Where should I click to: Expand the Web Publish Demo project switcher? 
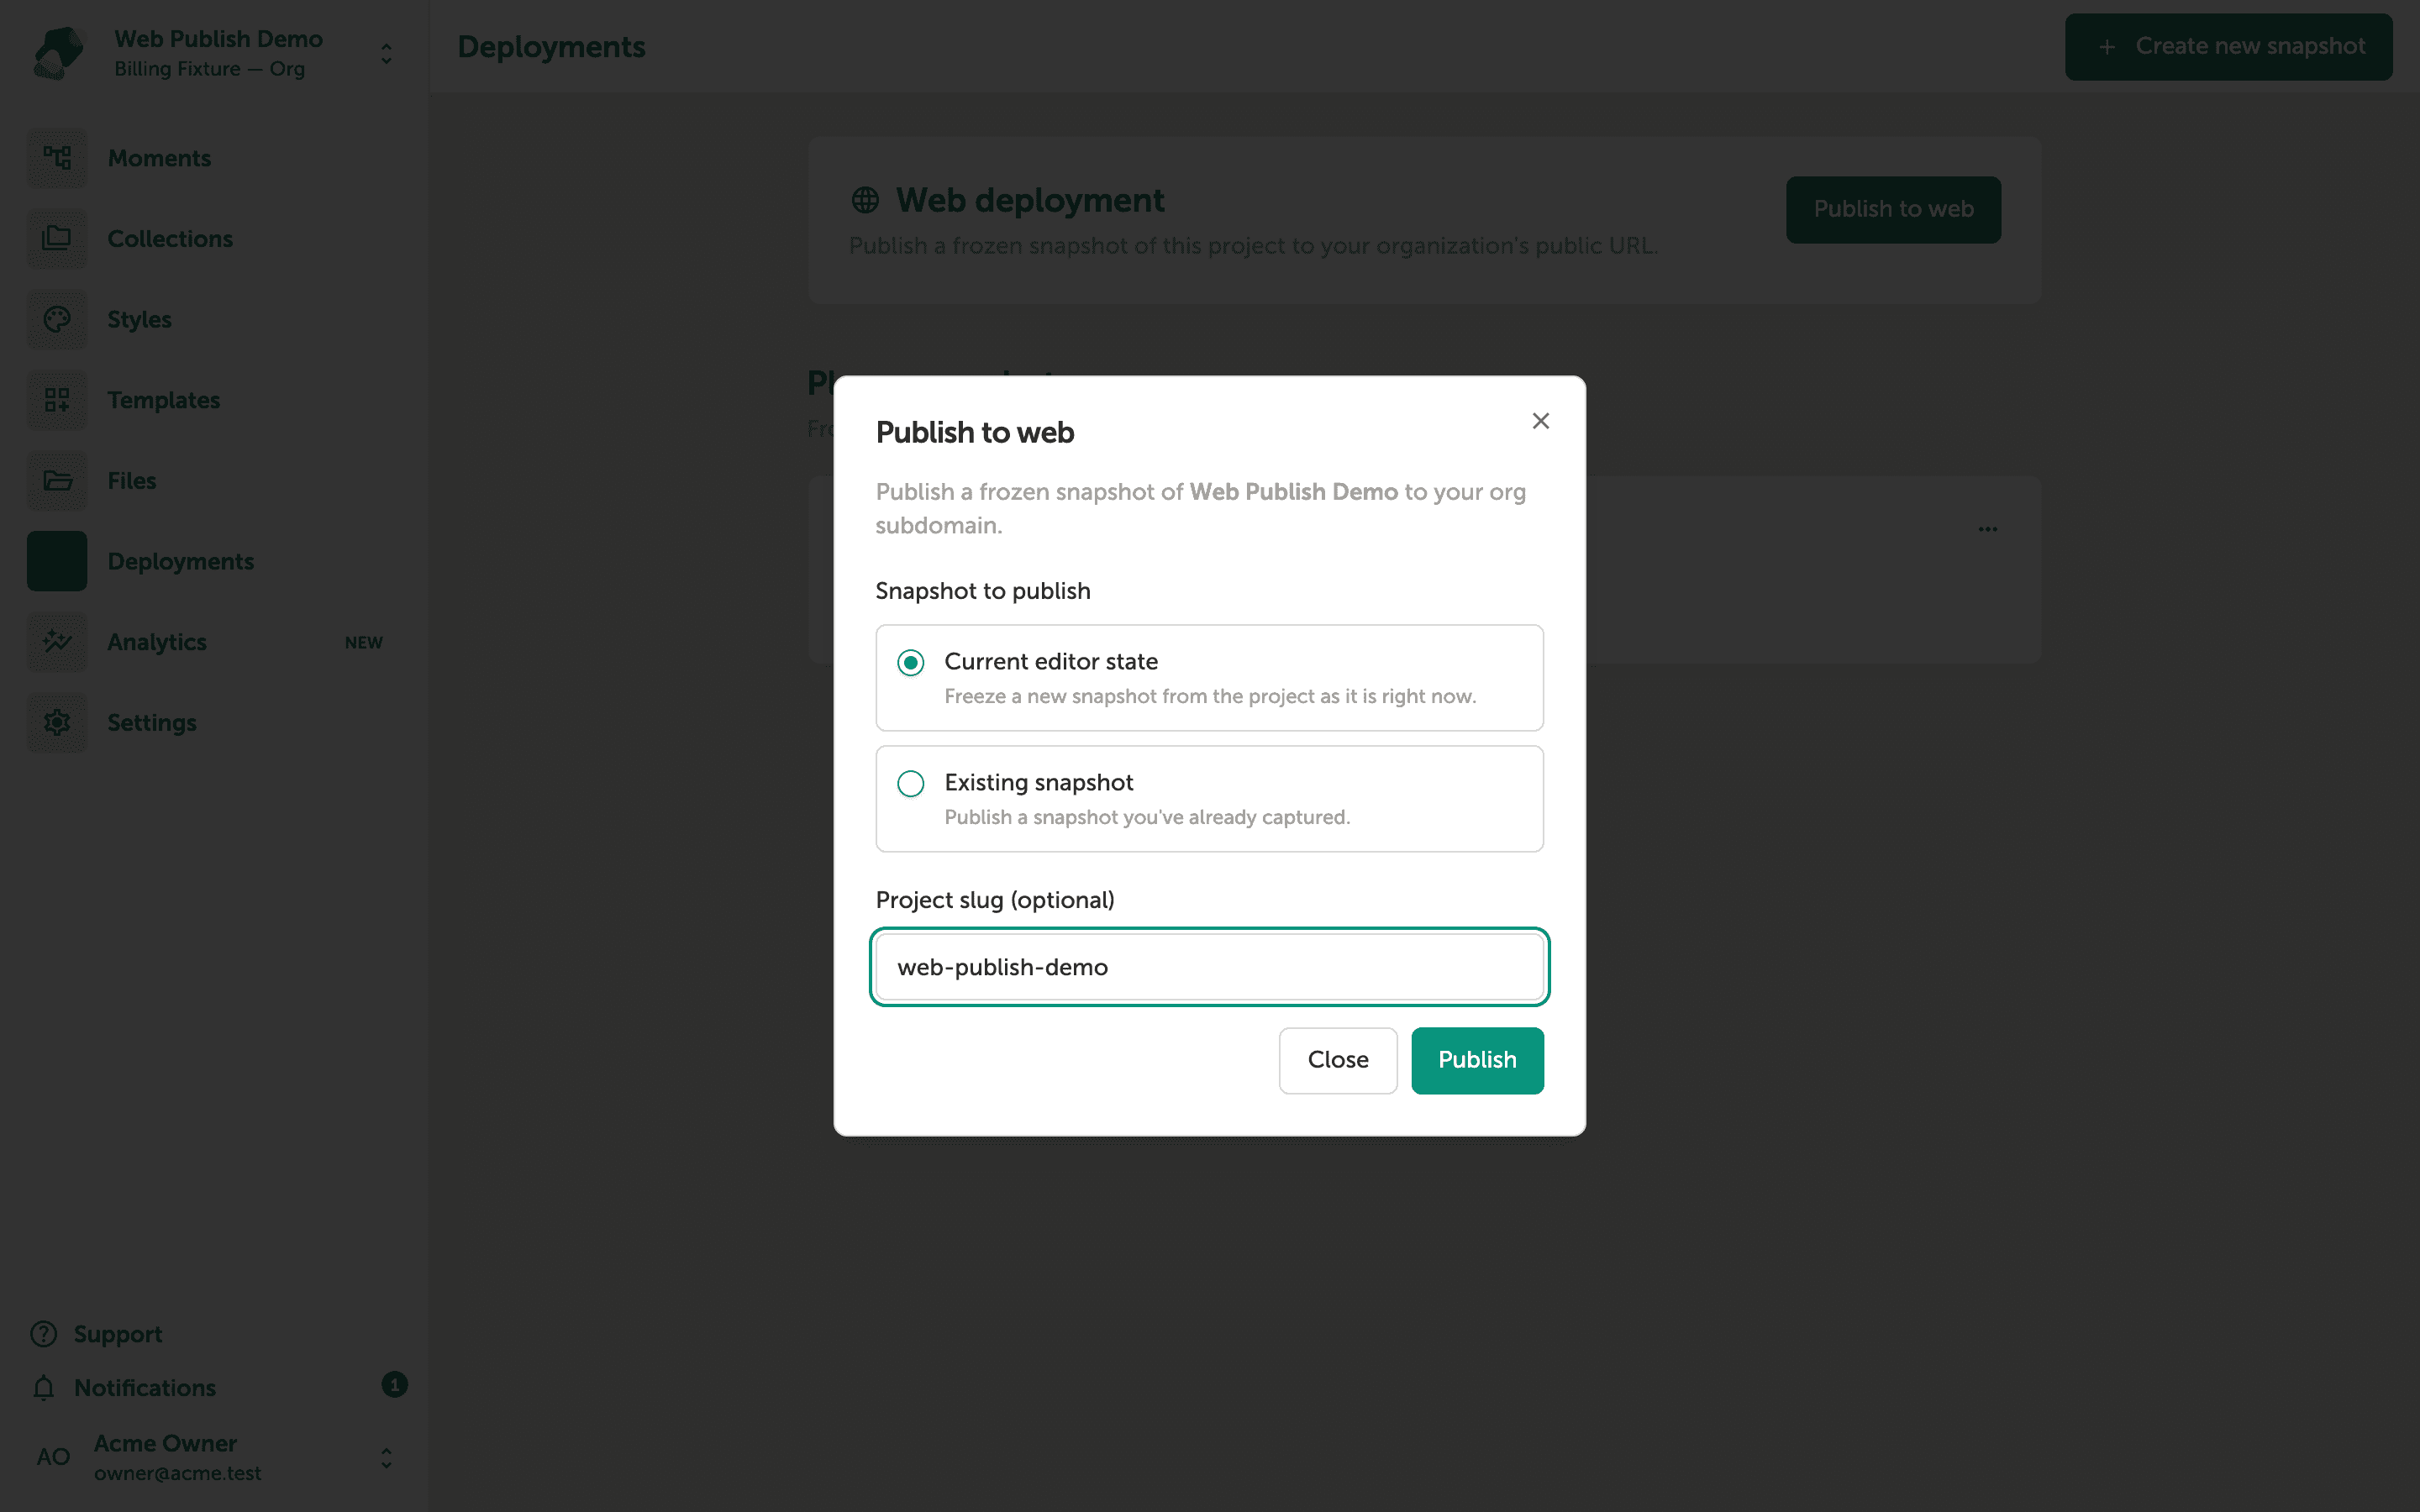coord(386,53)
